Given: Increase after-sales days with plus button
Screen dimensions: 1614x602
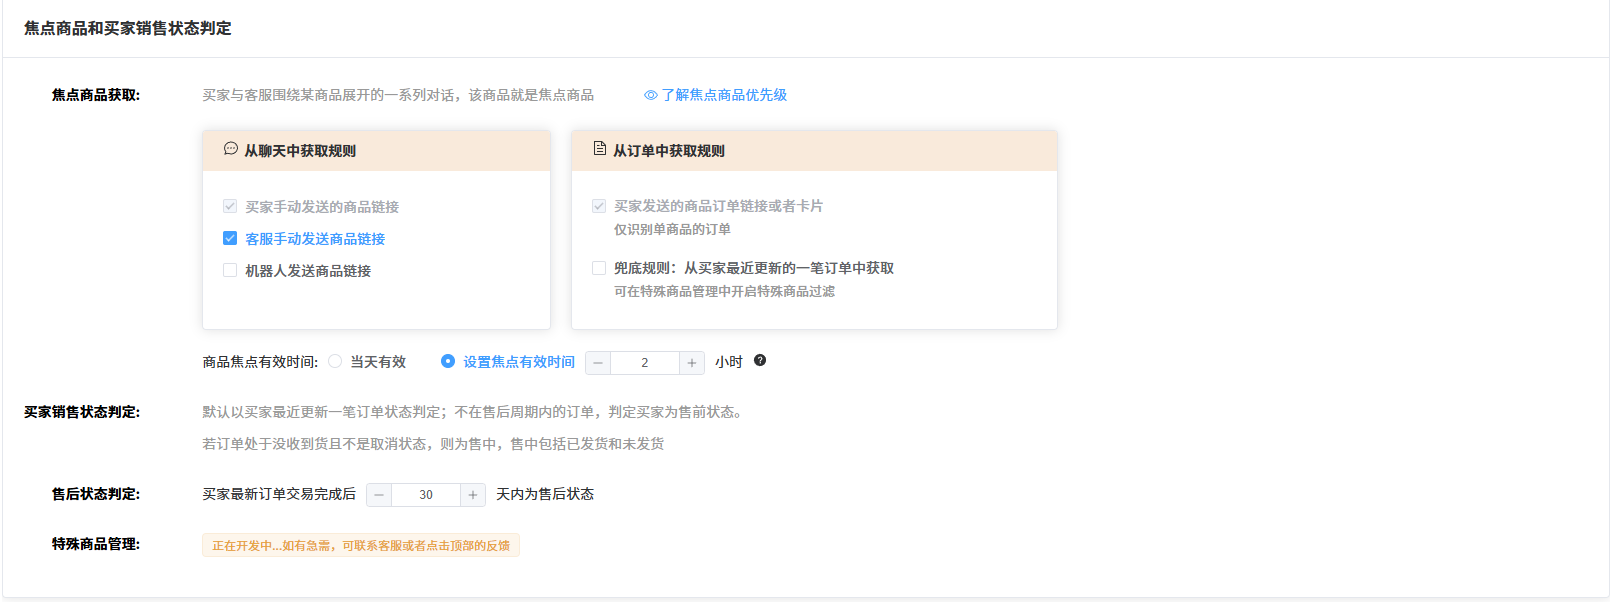Looking at the screenshot, I should (473, 495).
